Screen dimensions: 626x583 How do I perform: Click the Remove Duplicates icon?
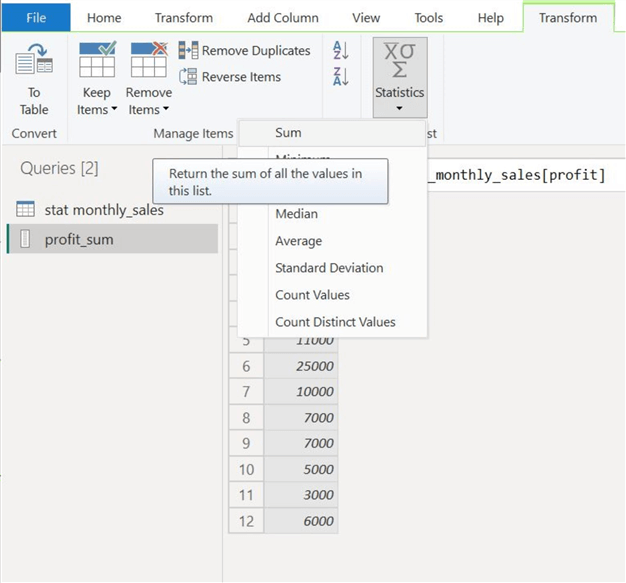[189, 51]
